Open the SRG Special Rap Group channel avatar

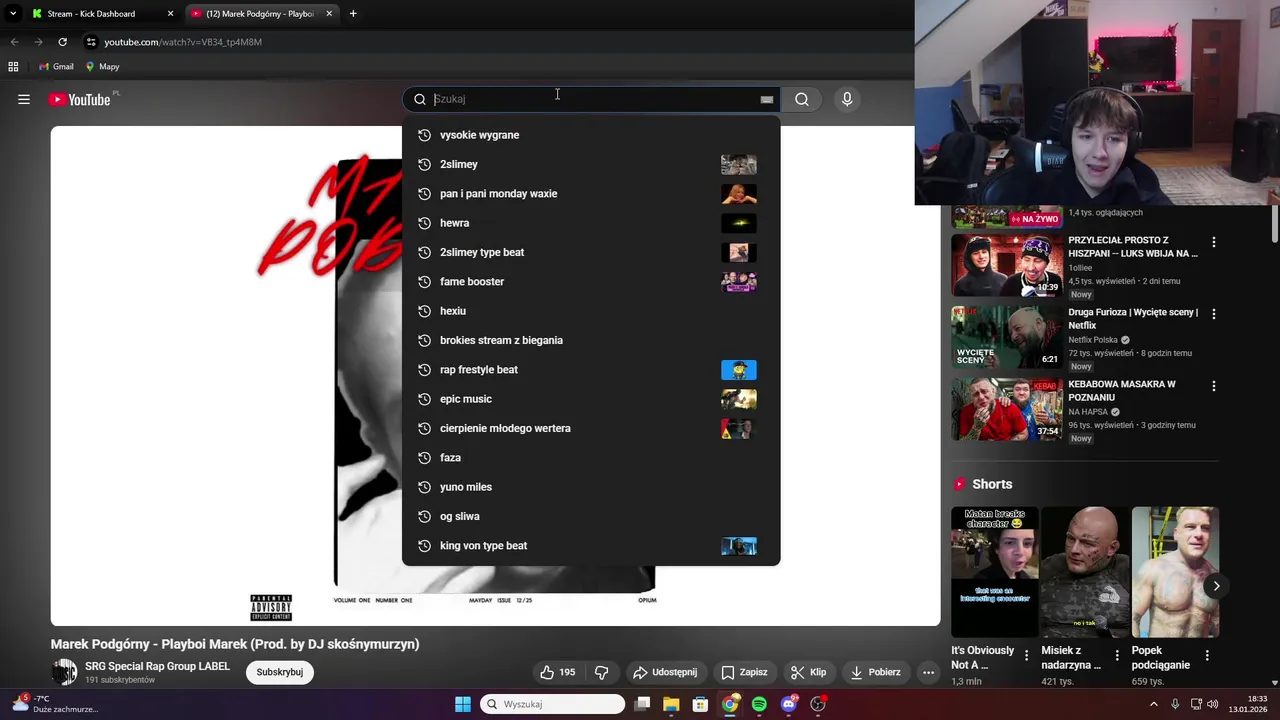pos(64,672)
